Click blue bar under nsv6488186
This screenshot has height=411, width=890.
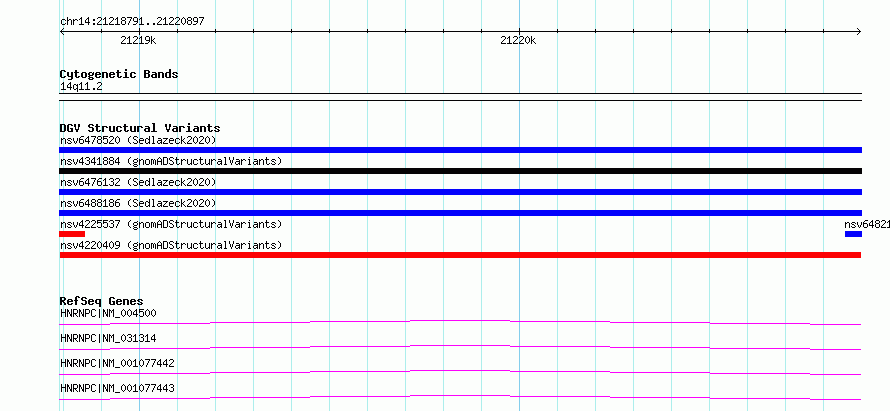[x=460, y=213]
